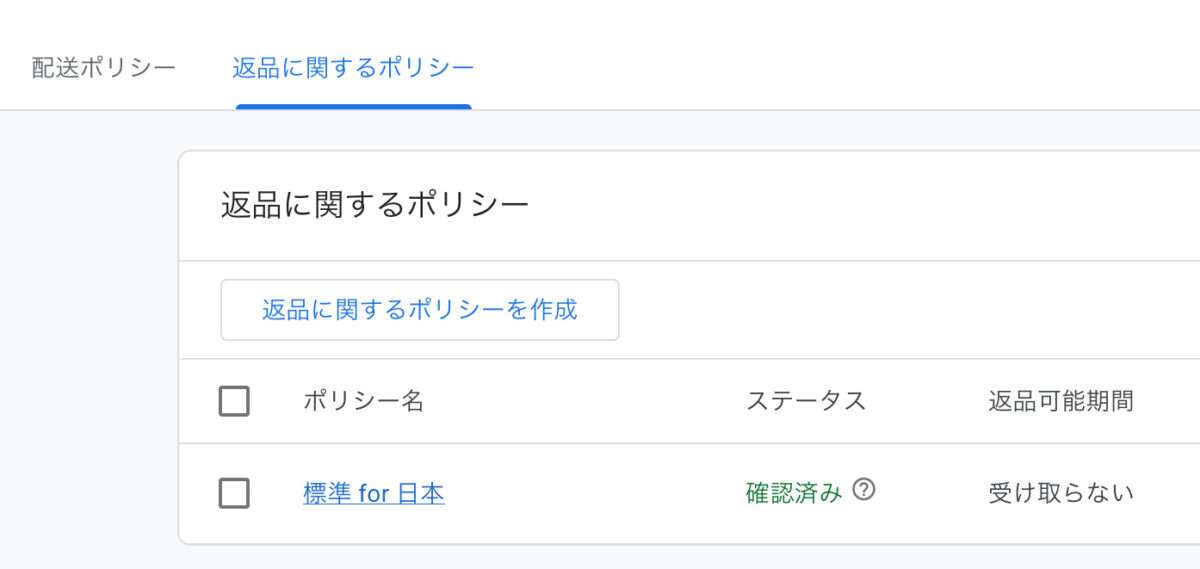Click the blank area right of the card heading

click(x=850, y=205)
